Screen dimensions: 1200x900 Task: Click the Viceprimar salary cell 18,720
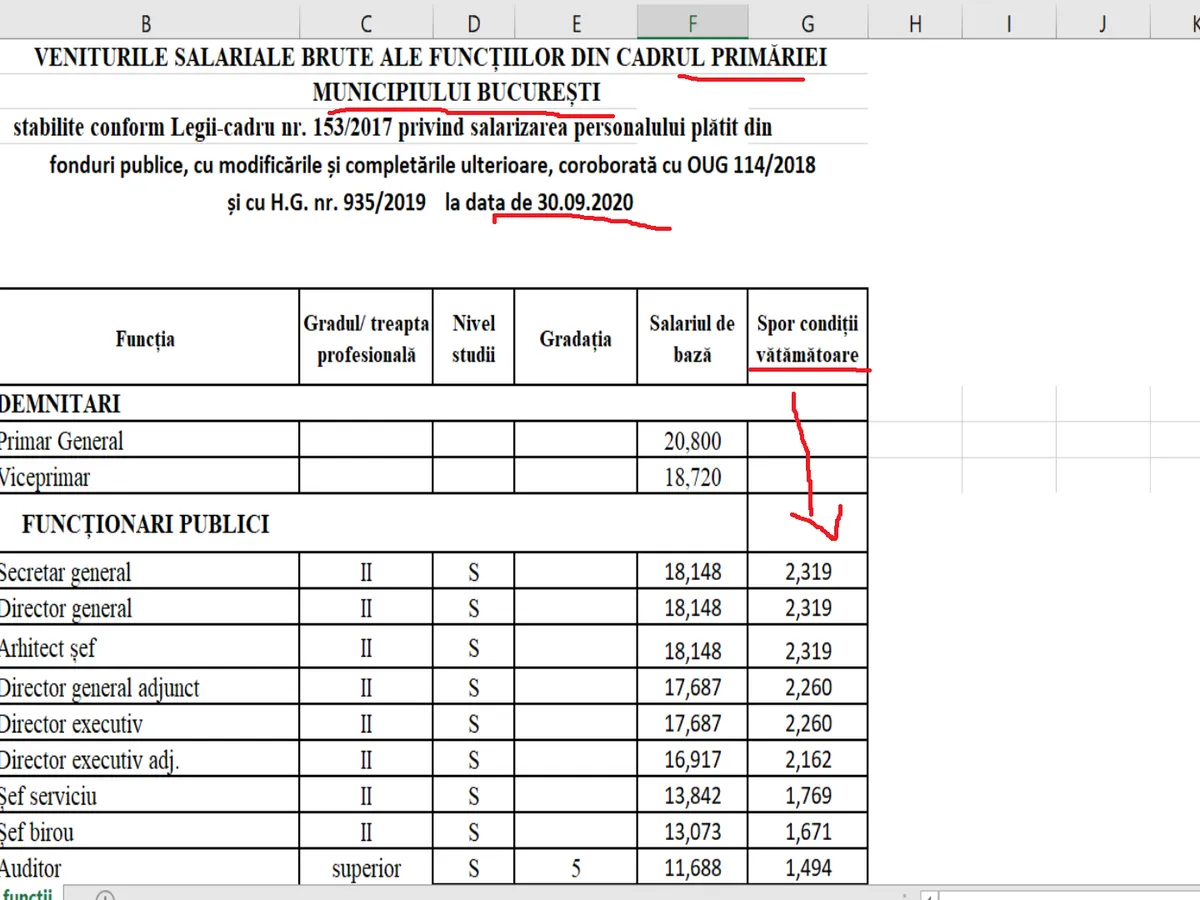pyautogui.click(x=692, y=477)
